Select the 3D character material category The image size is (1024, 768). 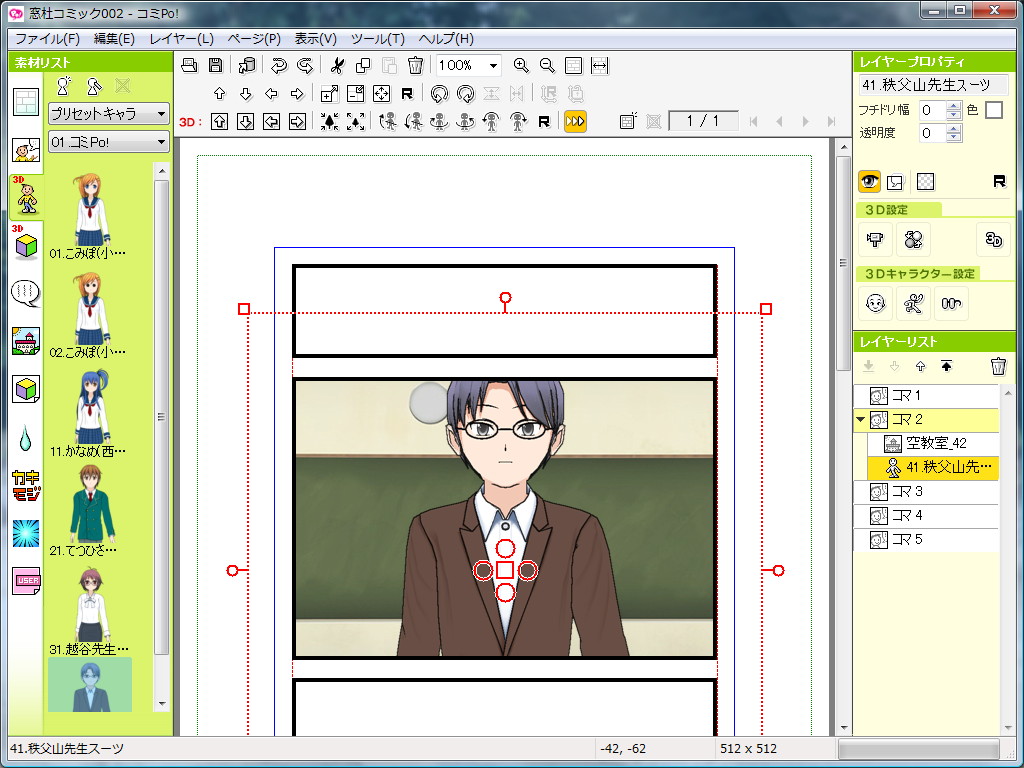(26, 196)
